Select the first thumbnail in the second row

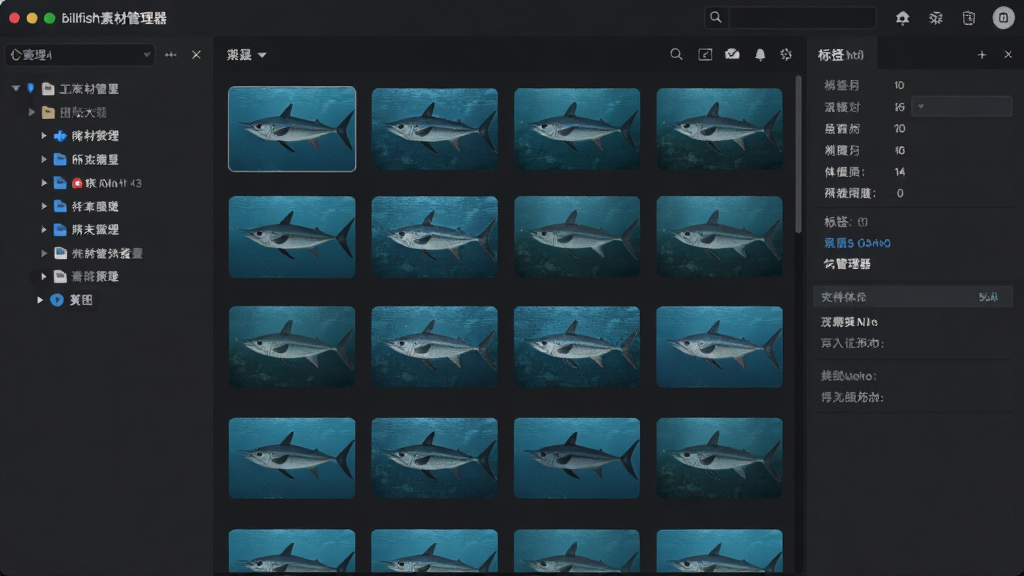pyautogui.click(x=292, y=237)
